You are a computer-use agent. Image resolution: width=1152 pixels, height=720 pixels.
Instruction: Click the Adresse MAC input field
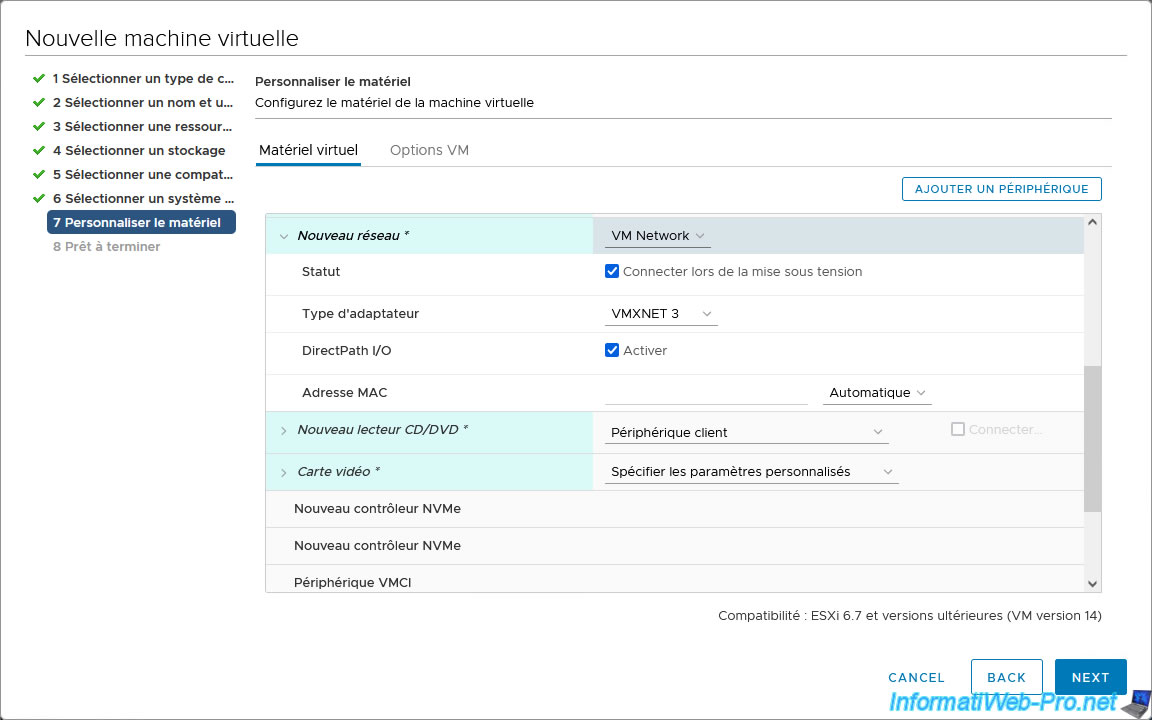click(706, 393)
